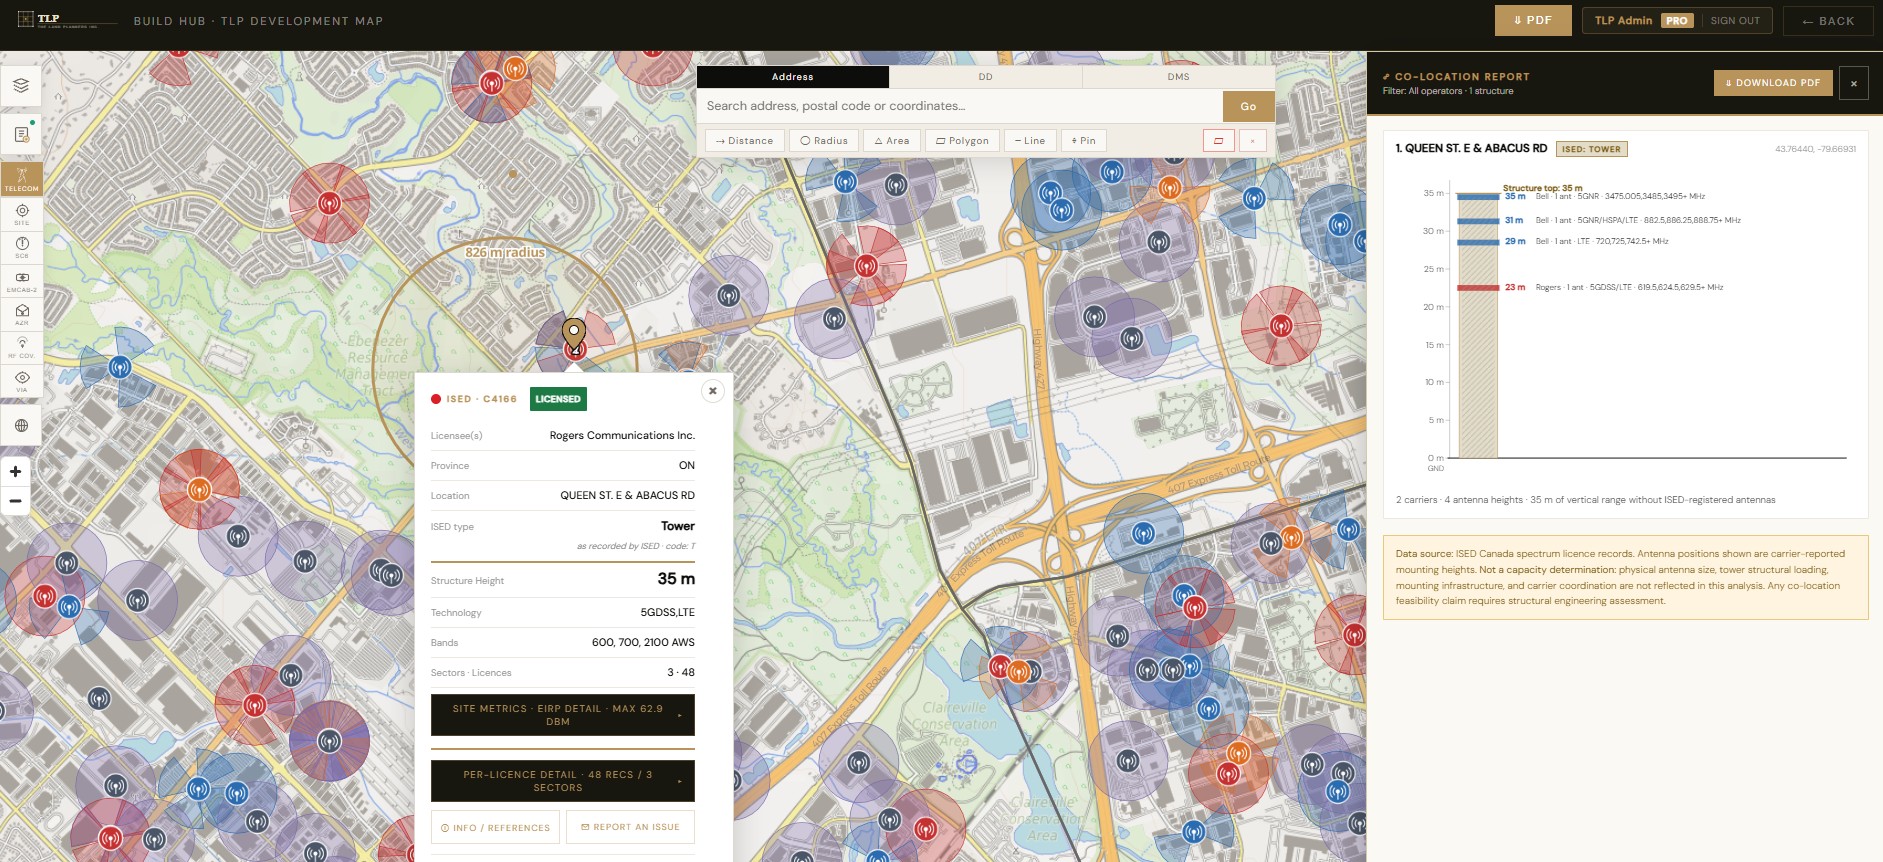This screenshot has width=1883, height=862.
Task: Activate the Line drawing tool
Action: tap(1030, 141)
